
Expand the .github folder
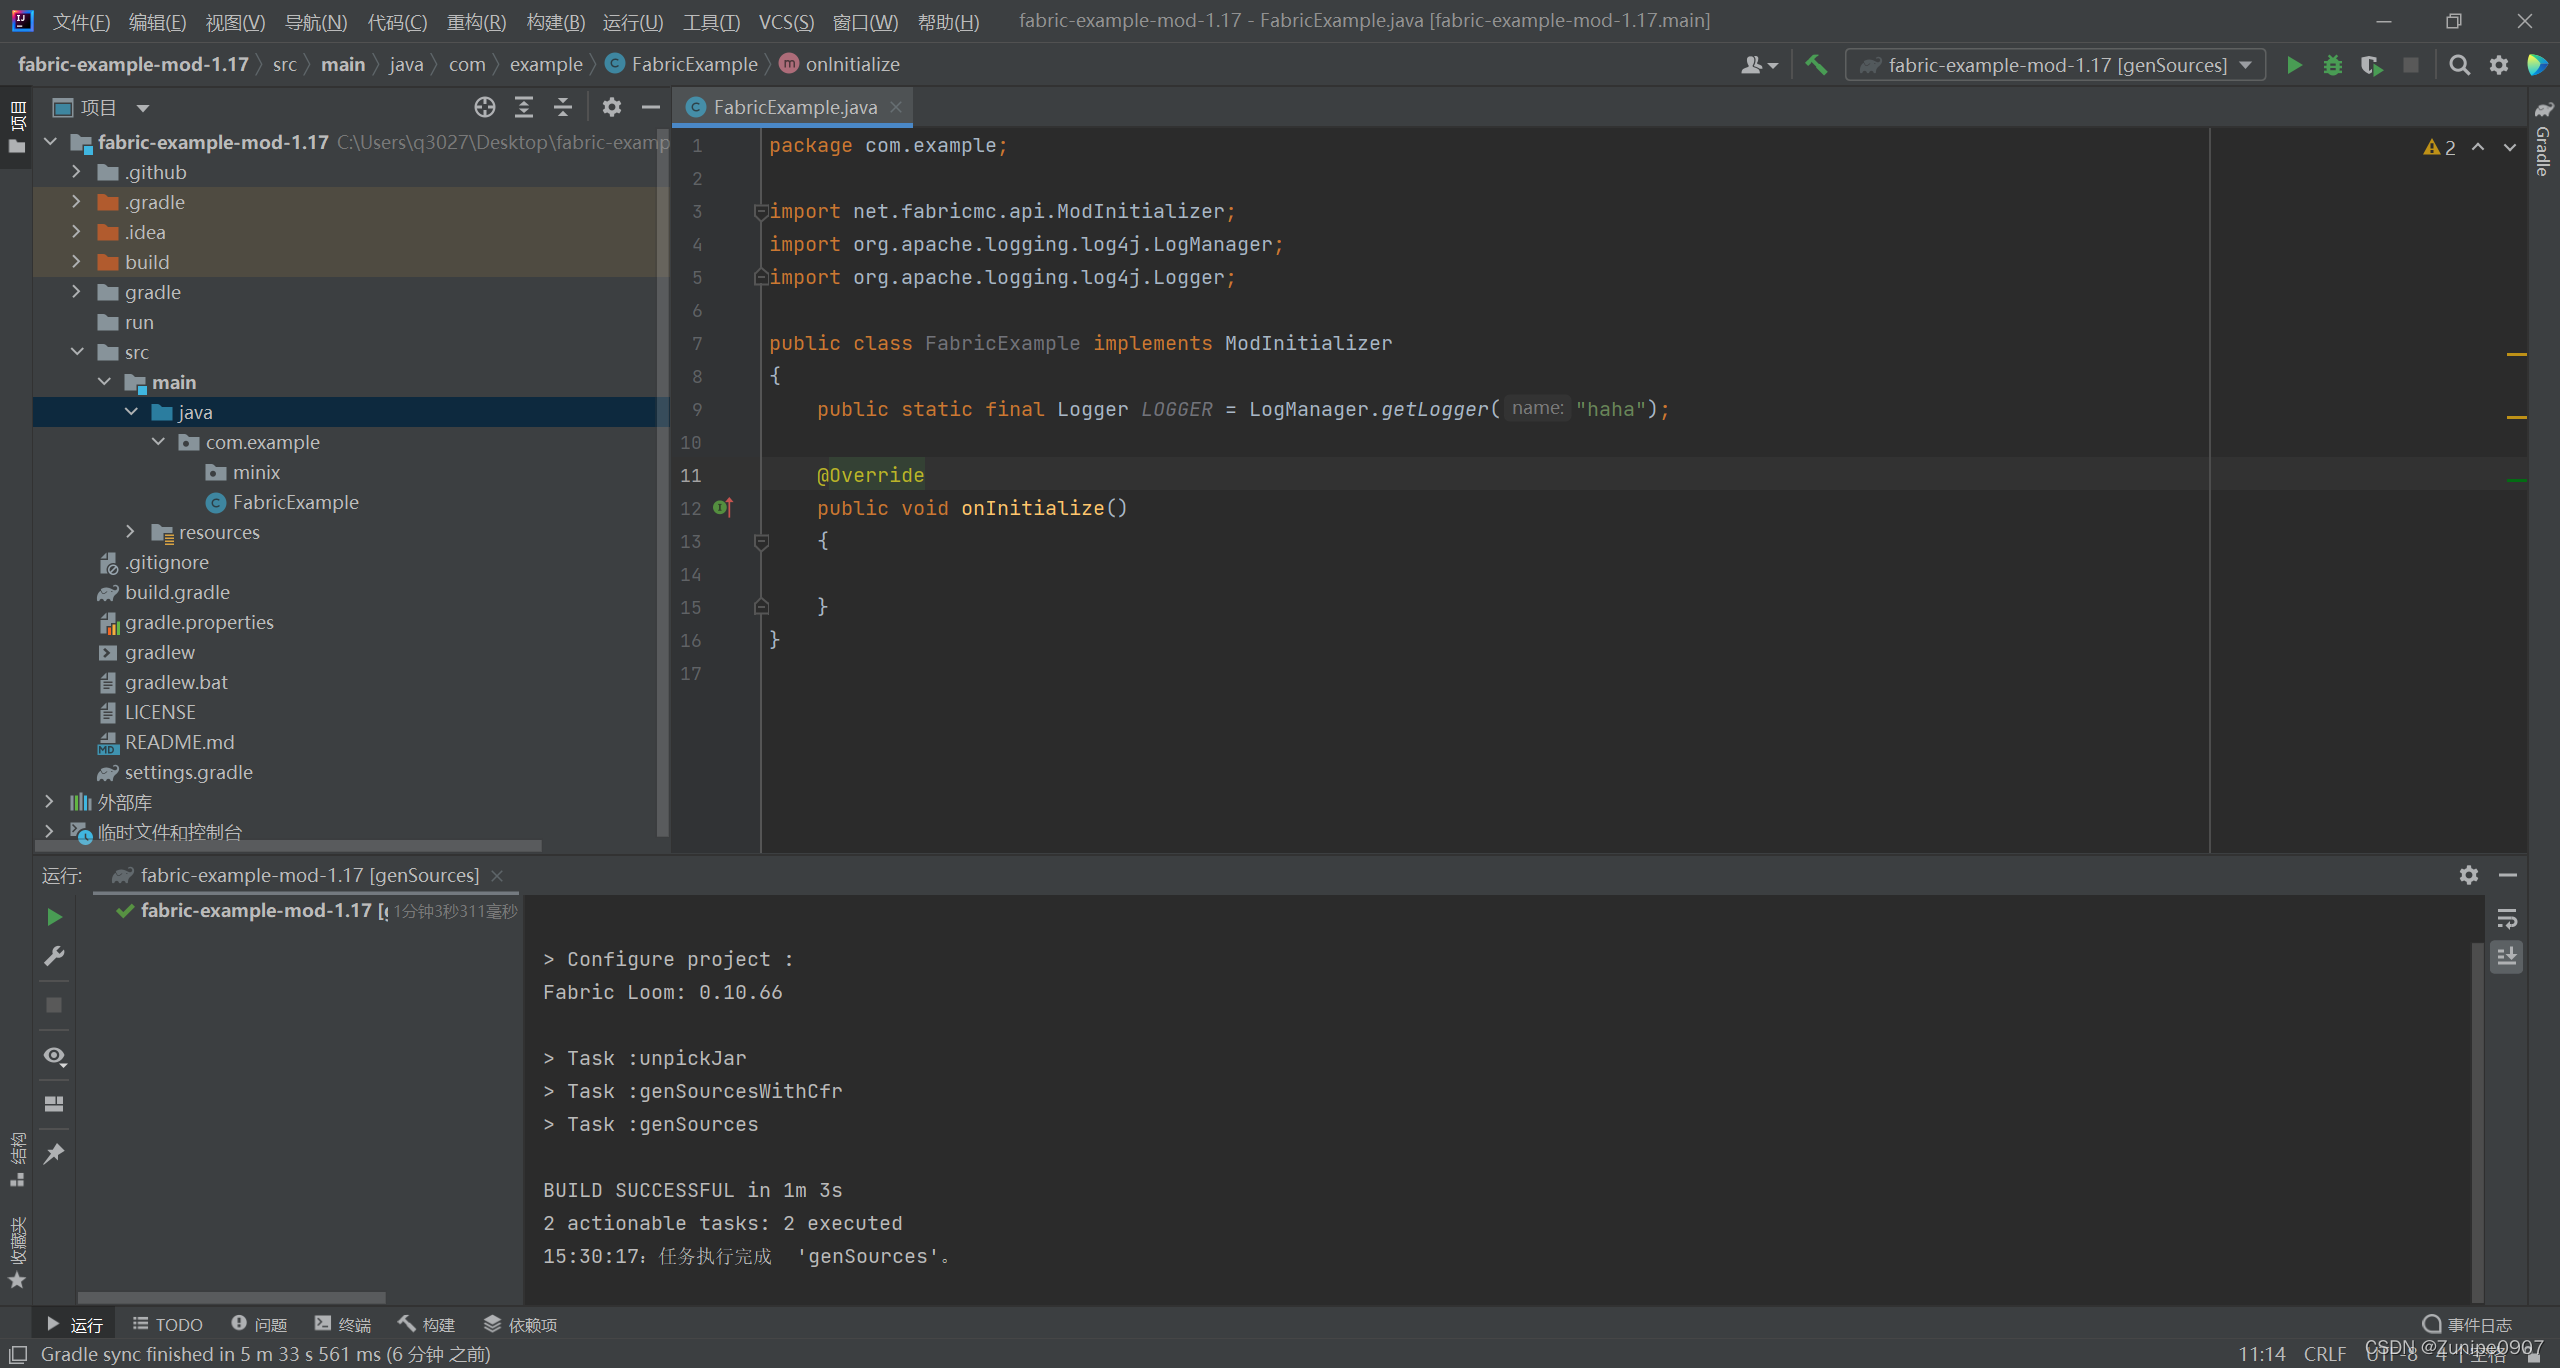pyautogui.click(x=76, y=172)
